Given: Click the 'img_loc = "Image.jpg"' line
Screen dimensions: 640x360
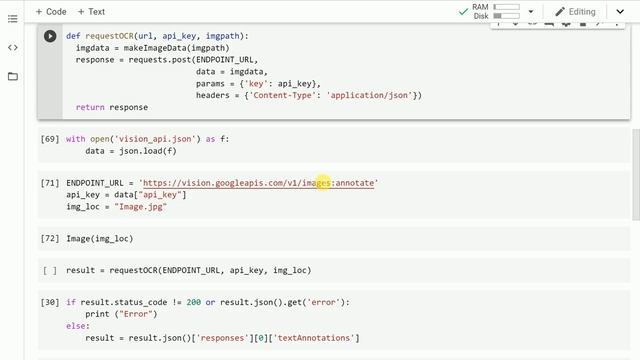Looking at the screenshot, I should [117, 207].
